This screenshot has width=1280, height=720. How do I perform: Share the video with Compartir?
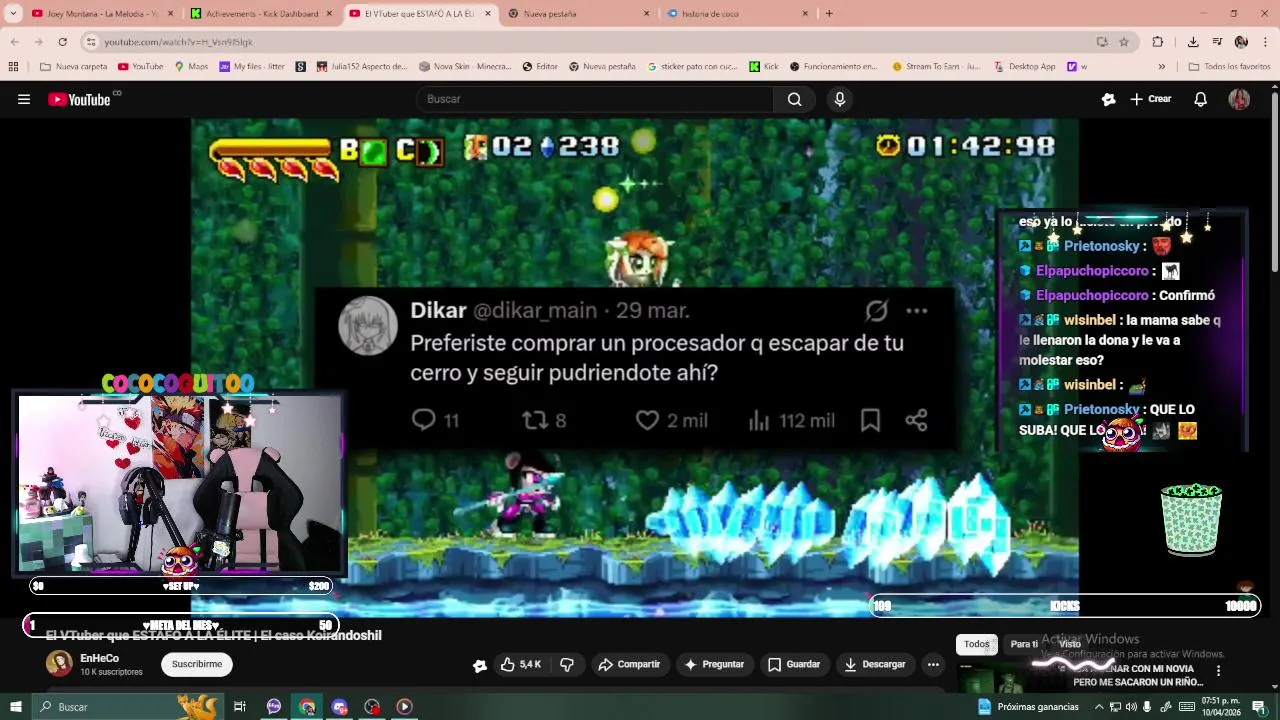(x=629, y=664)
